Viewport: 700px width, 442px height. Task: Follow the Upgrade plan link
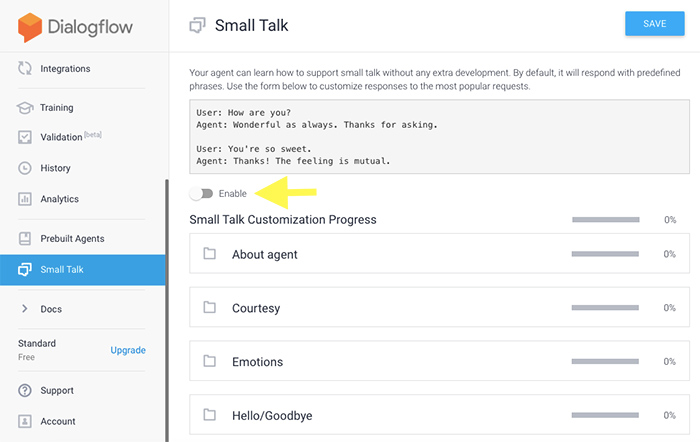click(128, 350)
